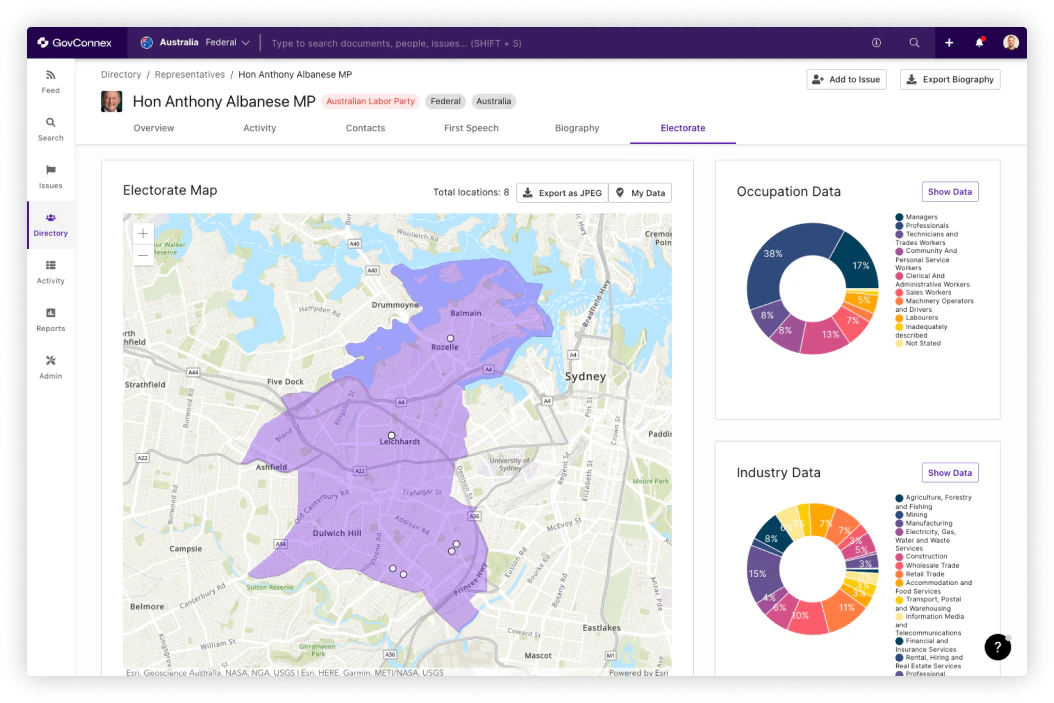Open help via the question mark button

[997, 647]
